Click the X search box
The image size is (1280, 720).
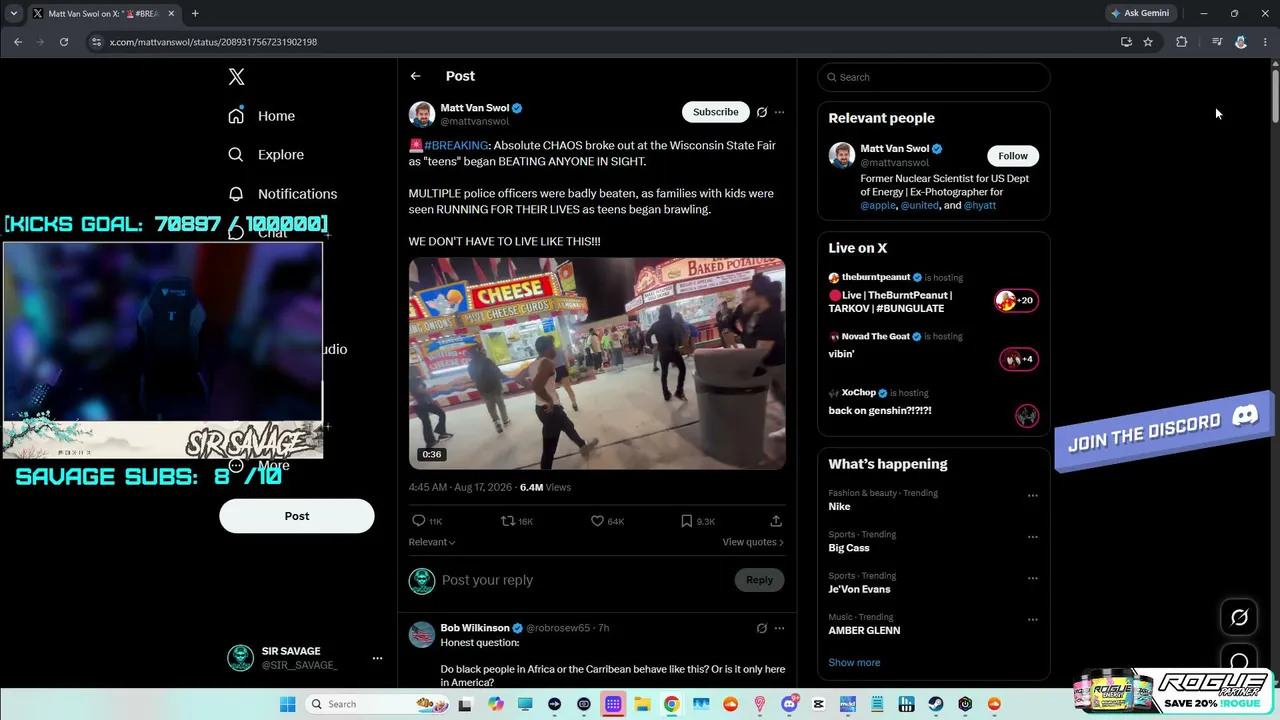934,77
